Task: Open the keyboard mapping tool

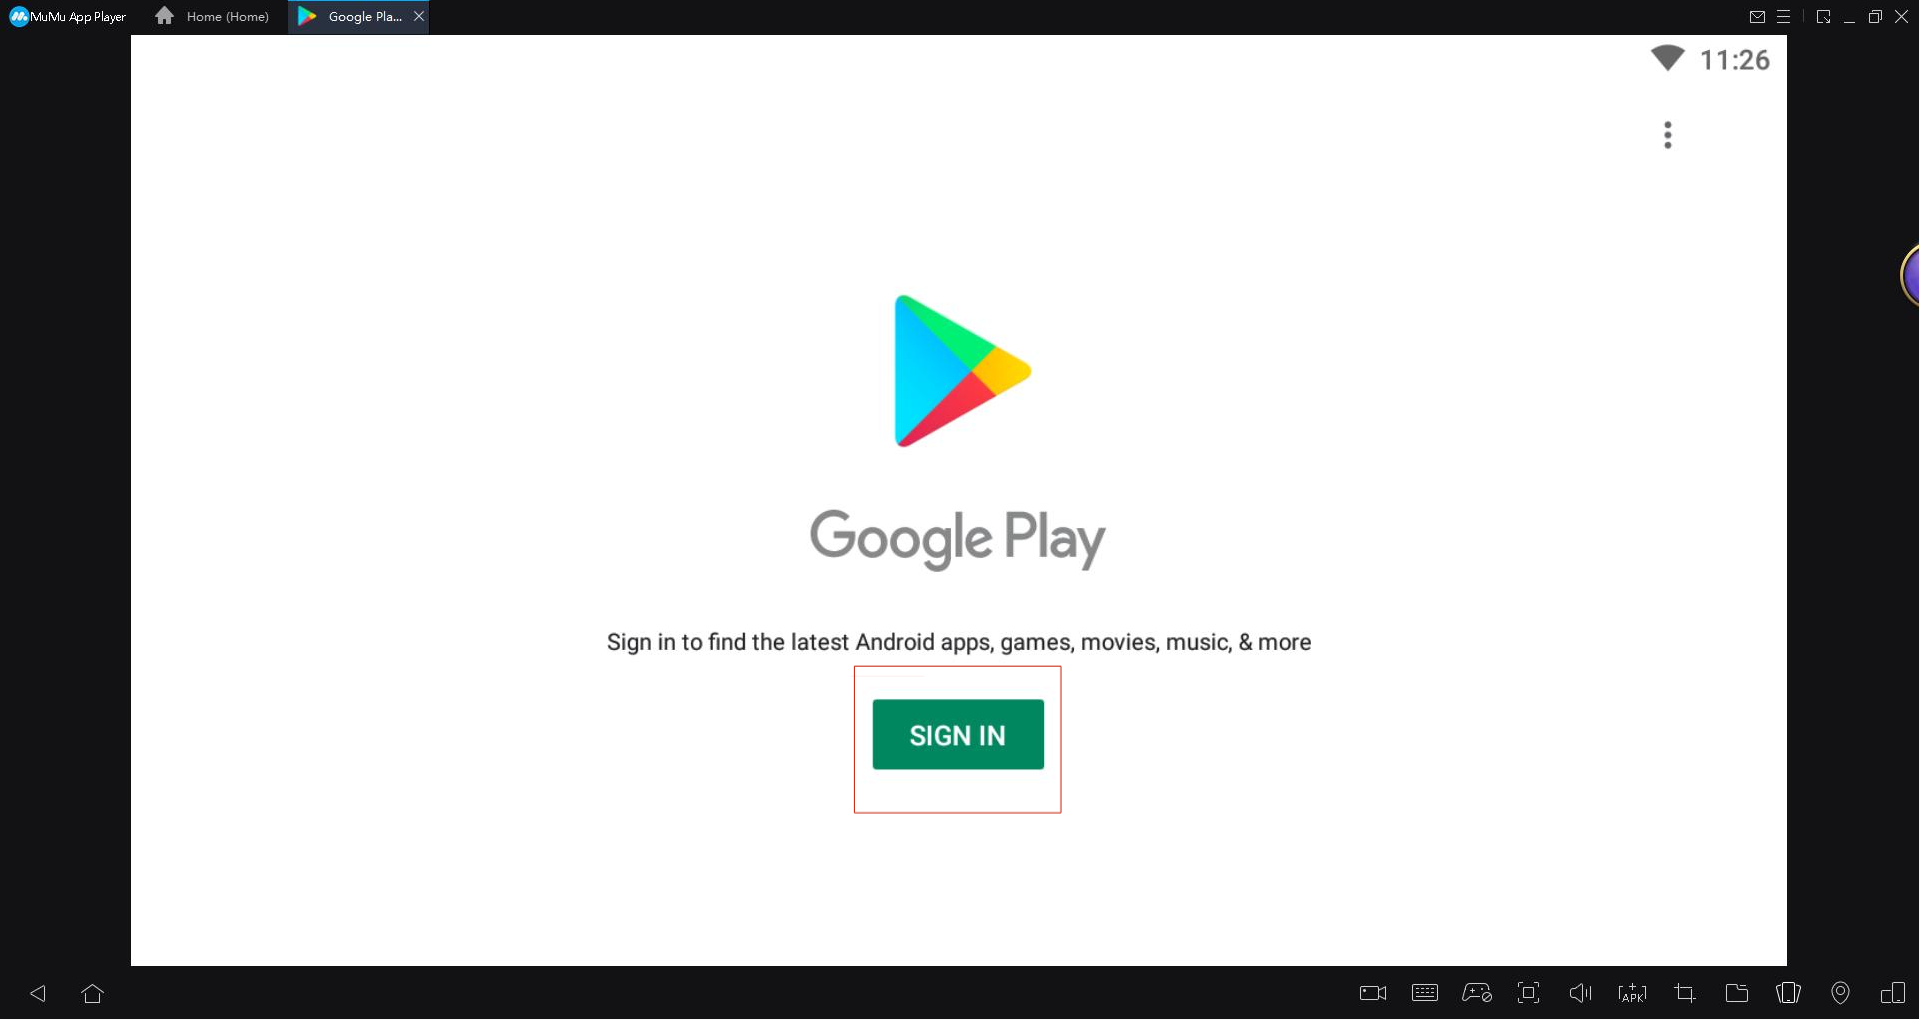Action: 1425,993
